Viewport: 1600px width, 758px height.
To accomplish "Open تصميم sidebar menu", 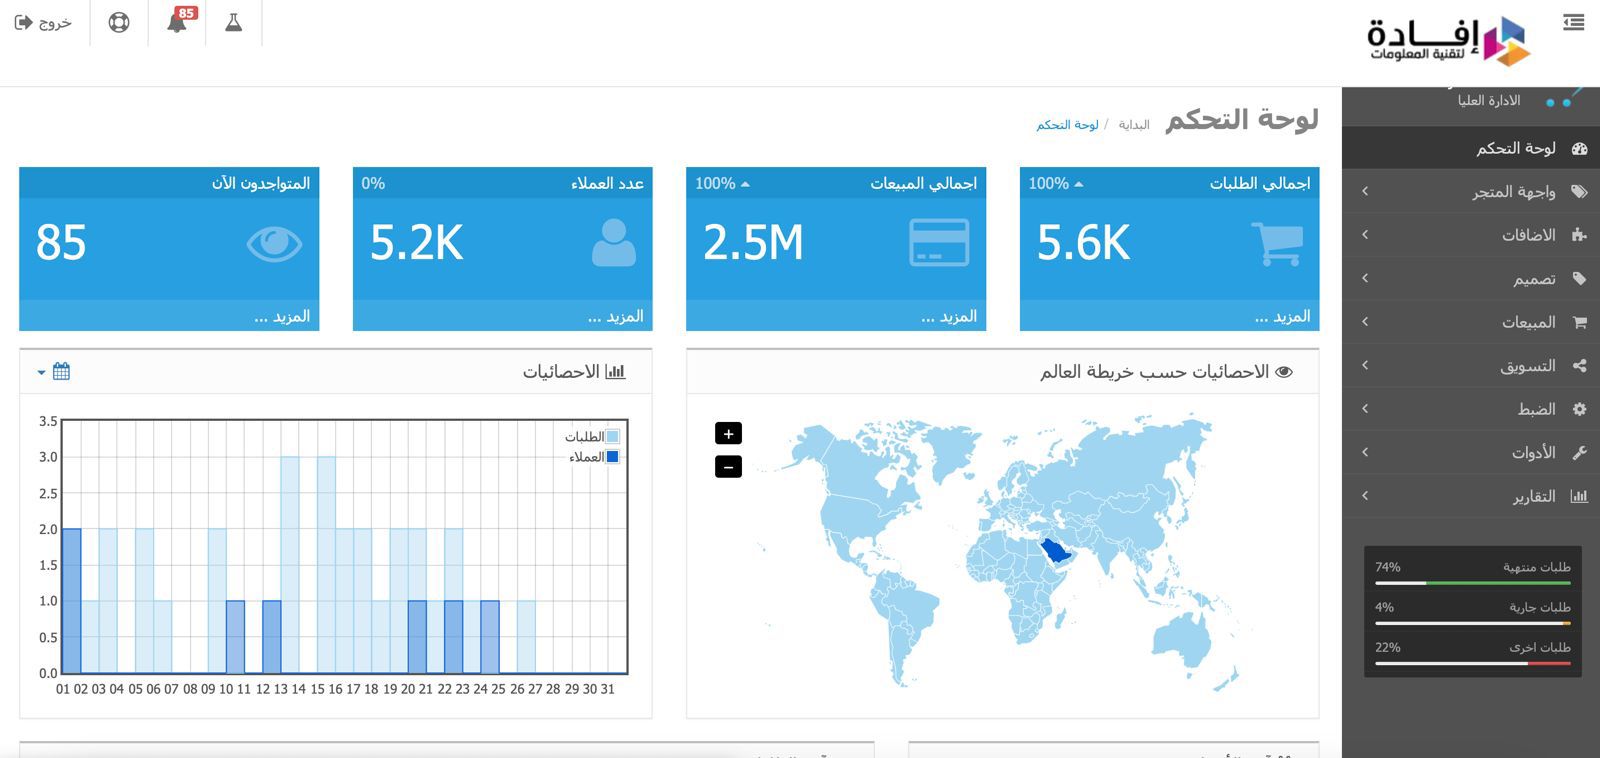I will click(x=1471, y=278).
